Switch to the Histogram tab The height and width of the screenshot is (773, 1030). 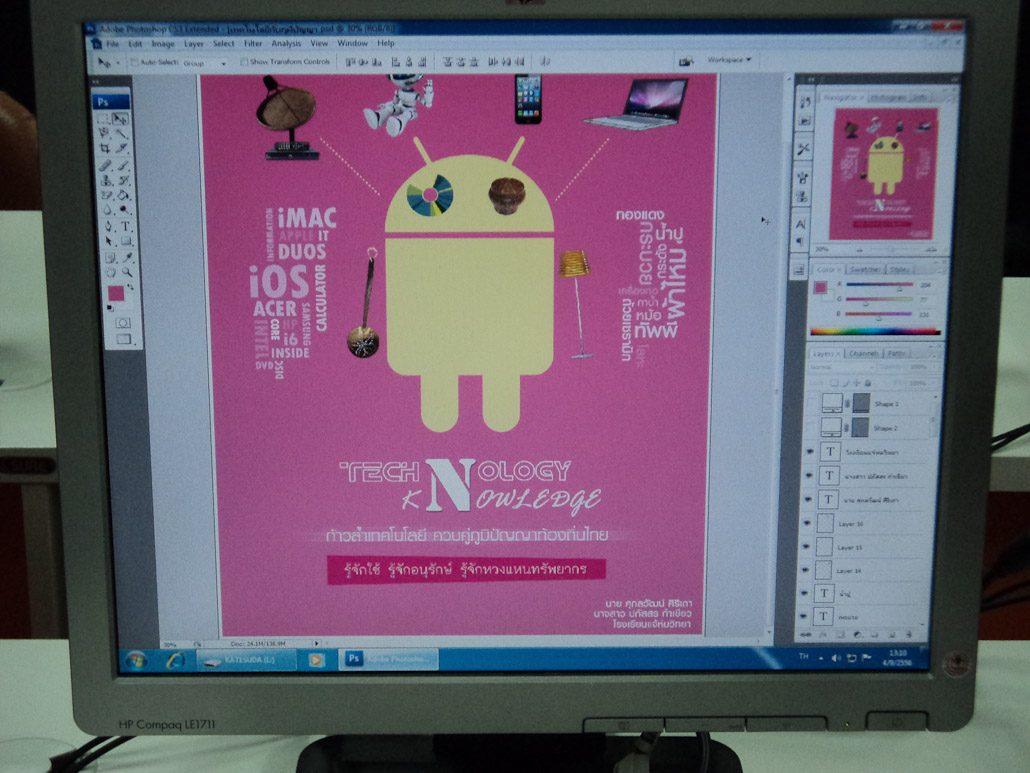coord(887,97)
